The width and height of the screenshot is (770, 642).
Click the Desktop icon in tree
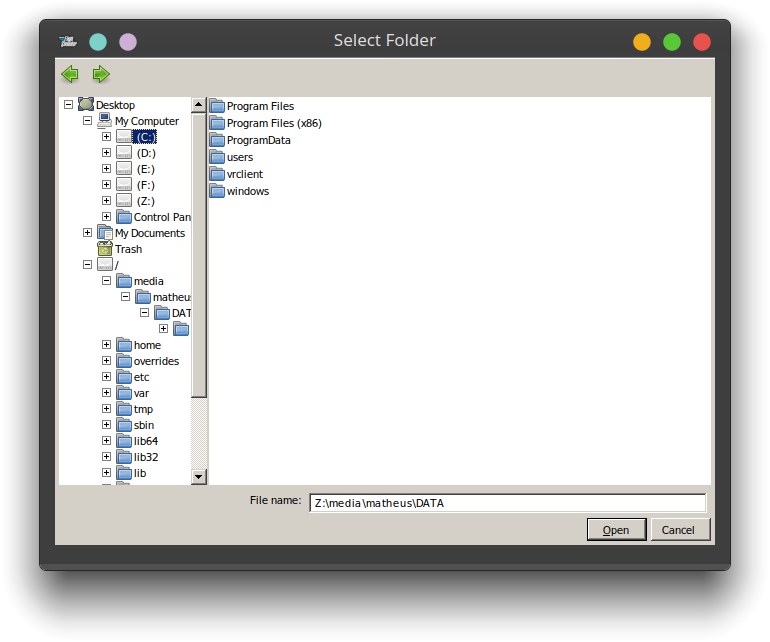[x=86, y=104]
